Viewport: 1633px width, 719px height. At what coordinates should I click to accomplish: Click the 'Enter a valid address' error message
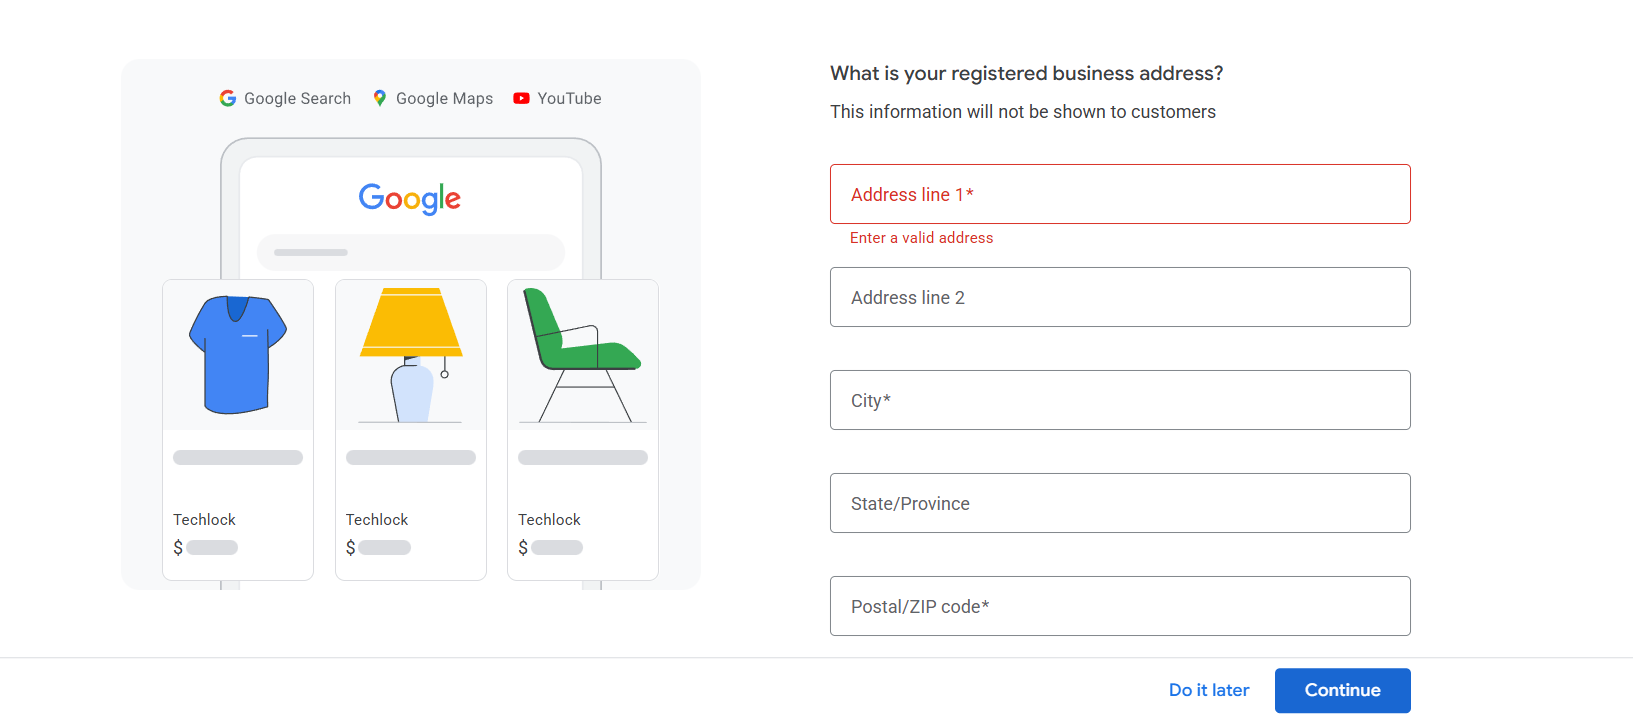point(921,238)
